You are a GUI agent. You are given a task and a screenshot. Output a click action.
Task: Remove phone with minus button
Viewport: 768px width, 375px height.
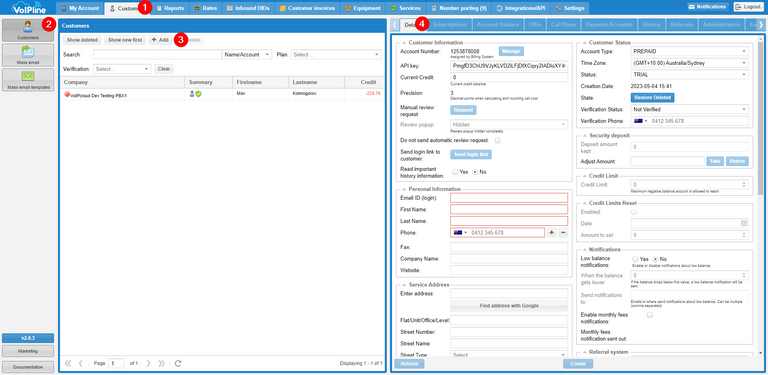tap(563, 233)
